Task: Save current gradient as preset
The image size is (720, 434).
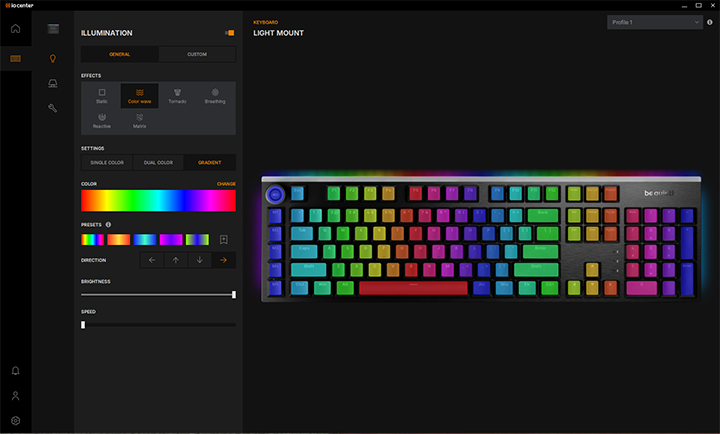Action: 224,240
